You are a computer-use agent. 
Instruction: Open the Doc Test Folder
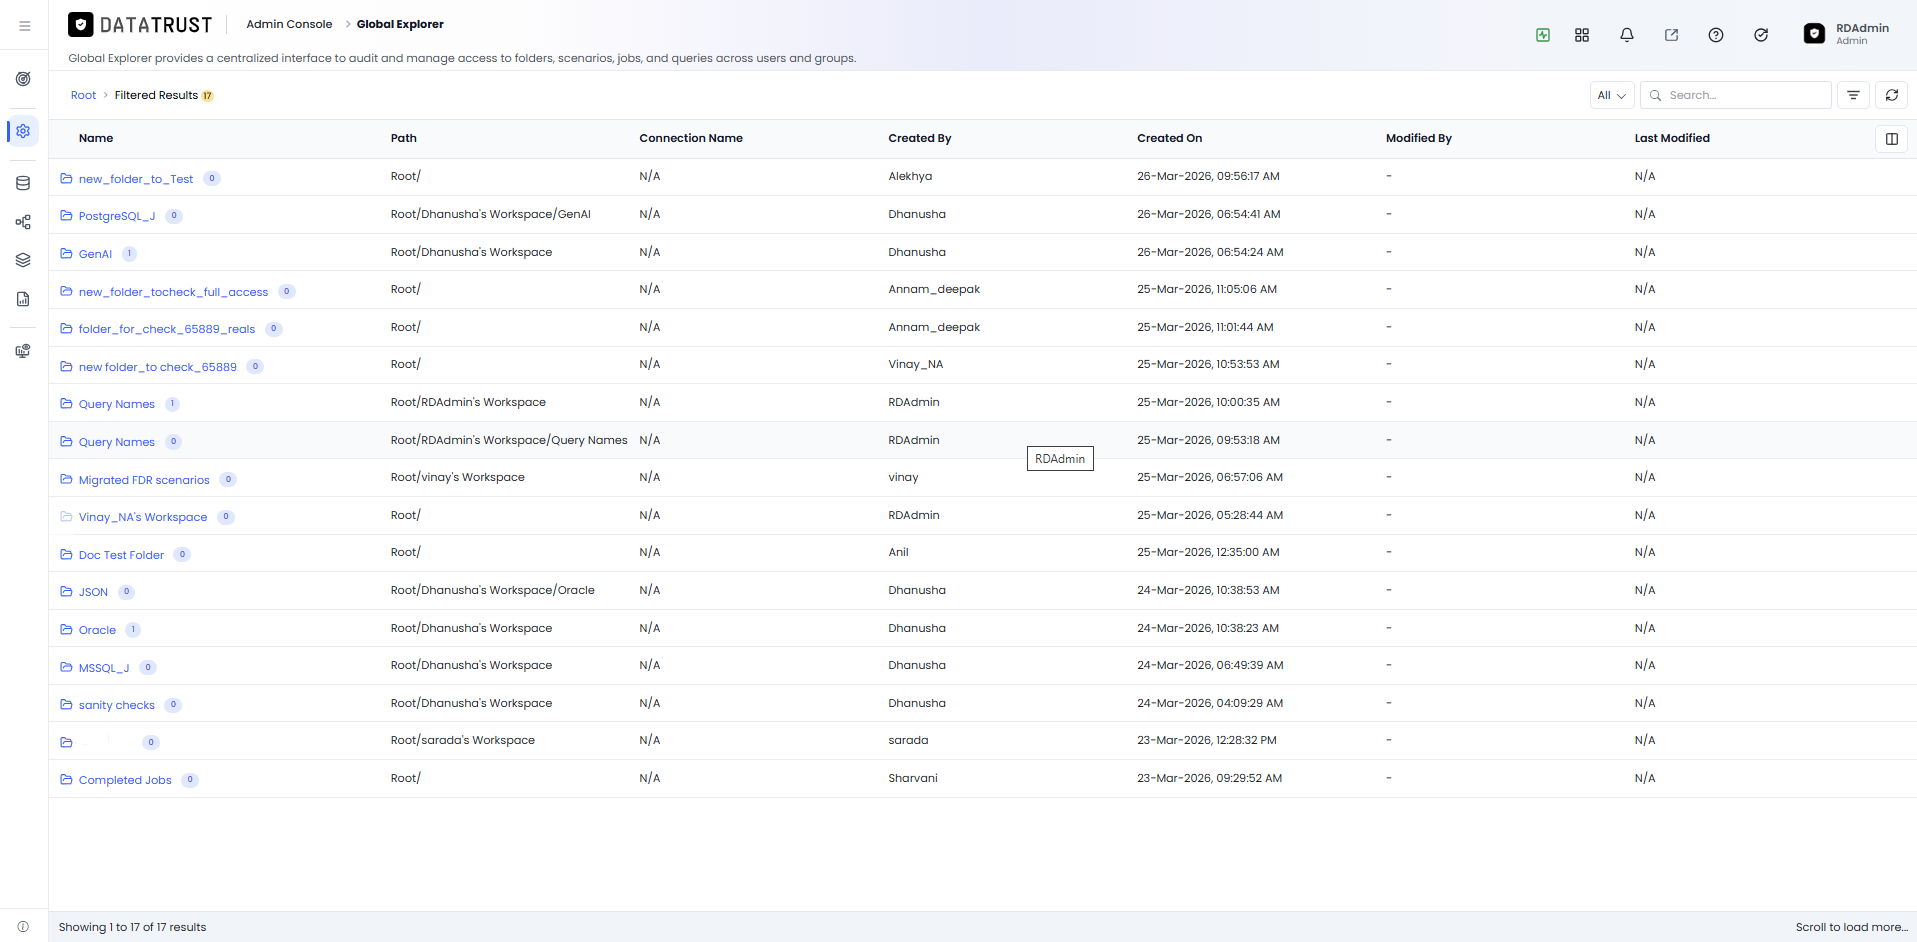pyautogui.click(x=121, y=555)
